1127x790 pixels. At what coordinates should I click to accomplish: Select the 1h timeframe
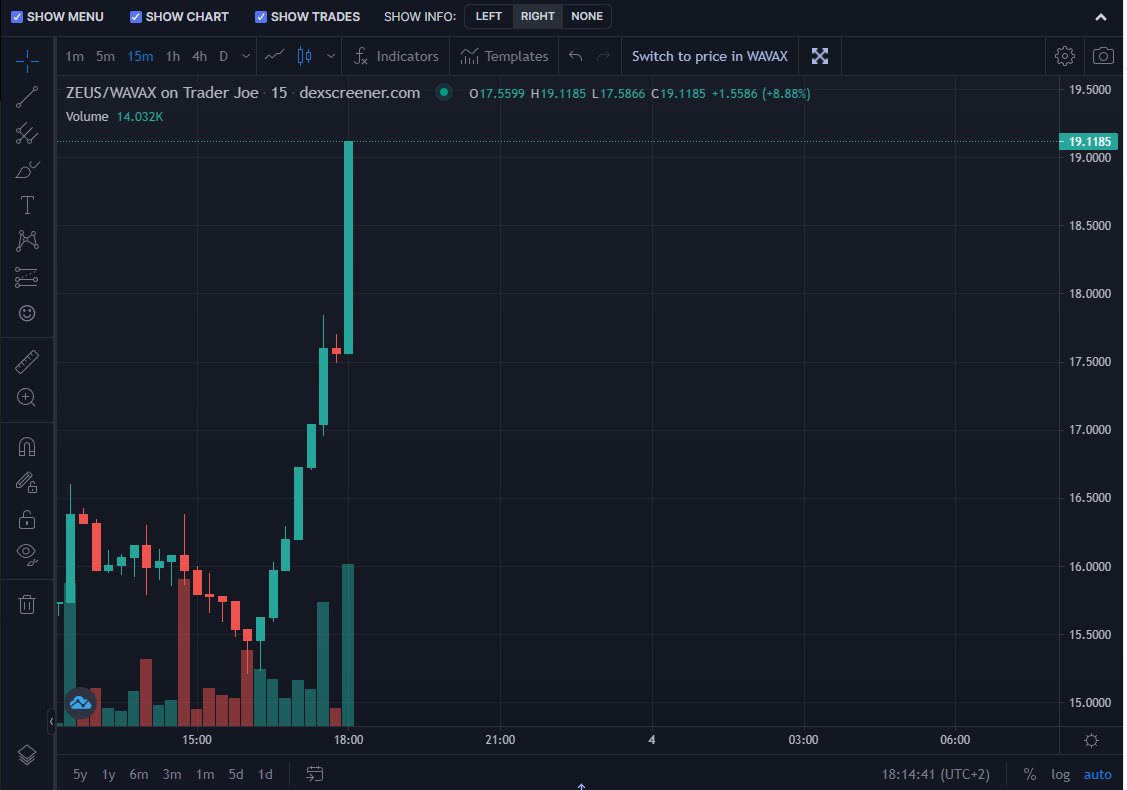[x=172, y=56]
